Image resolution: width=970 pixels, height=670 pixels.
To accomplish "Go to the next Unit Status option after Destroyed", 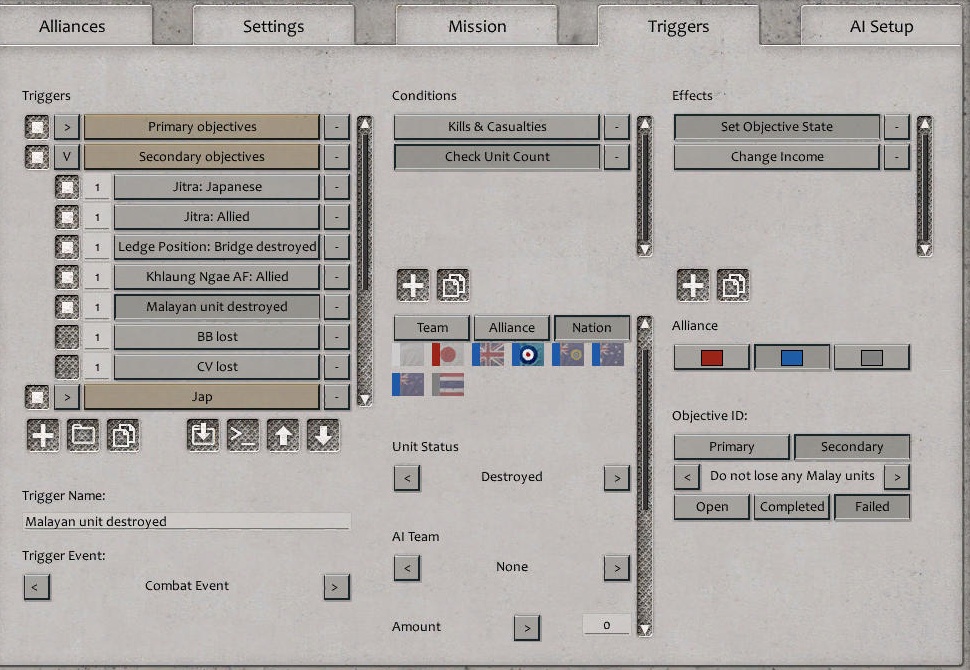I will [617, 478].
